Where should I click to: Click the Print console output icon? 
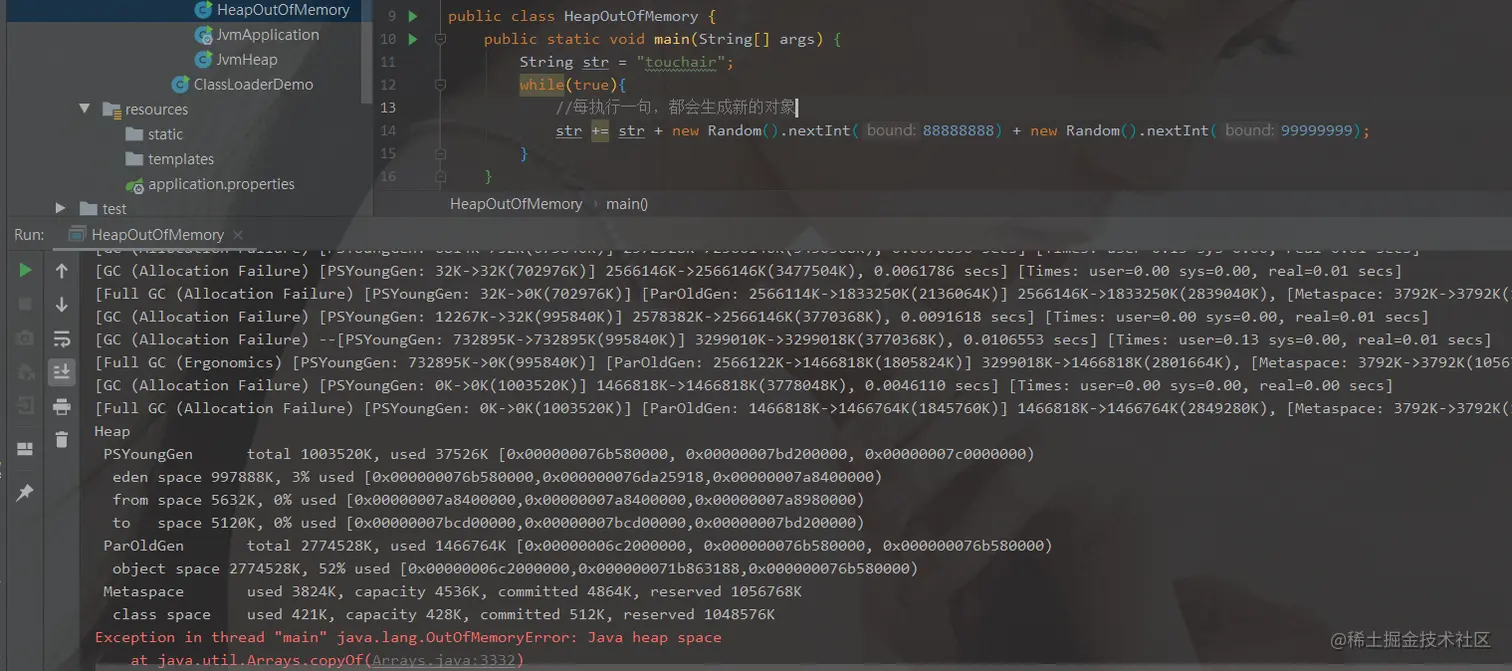pyautogui.click(x=62, y=406)
